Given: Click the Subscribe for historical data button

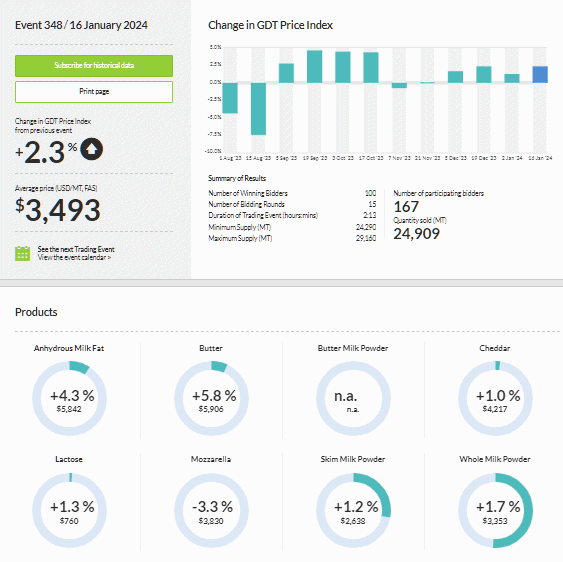Looking at the screenshot, I should [94, 66].
